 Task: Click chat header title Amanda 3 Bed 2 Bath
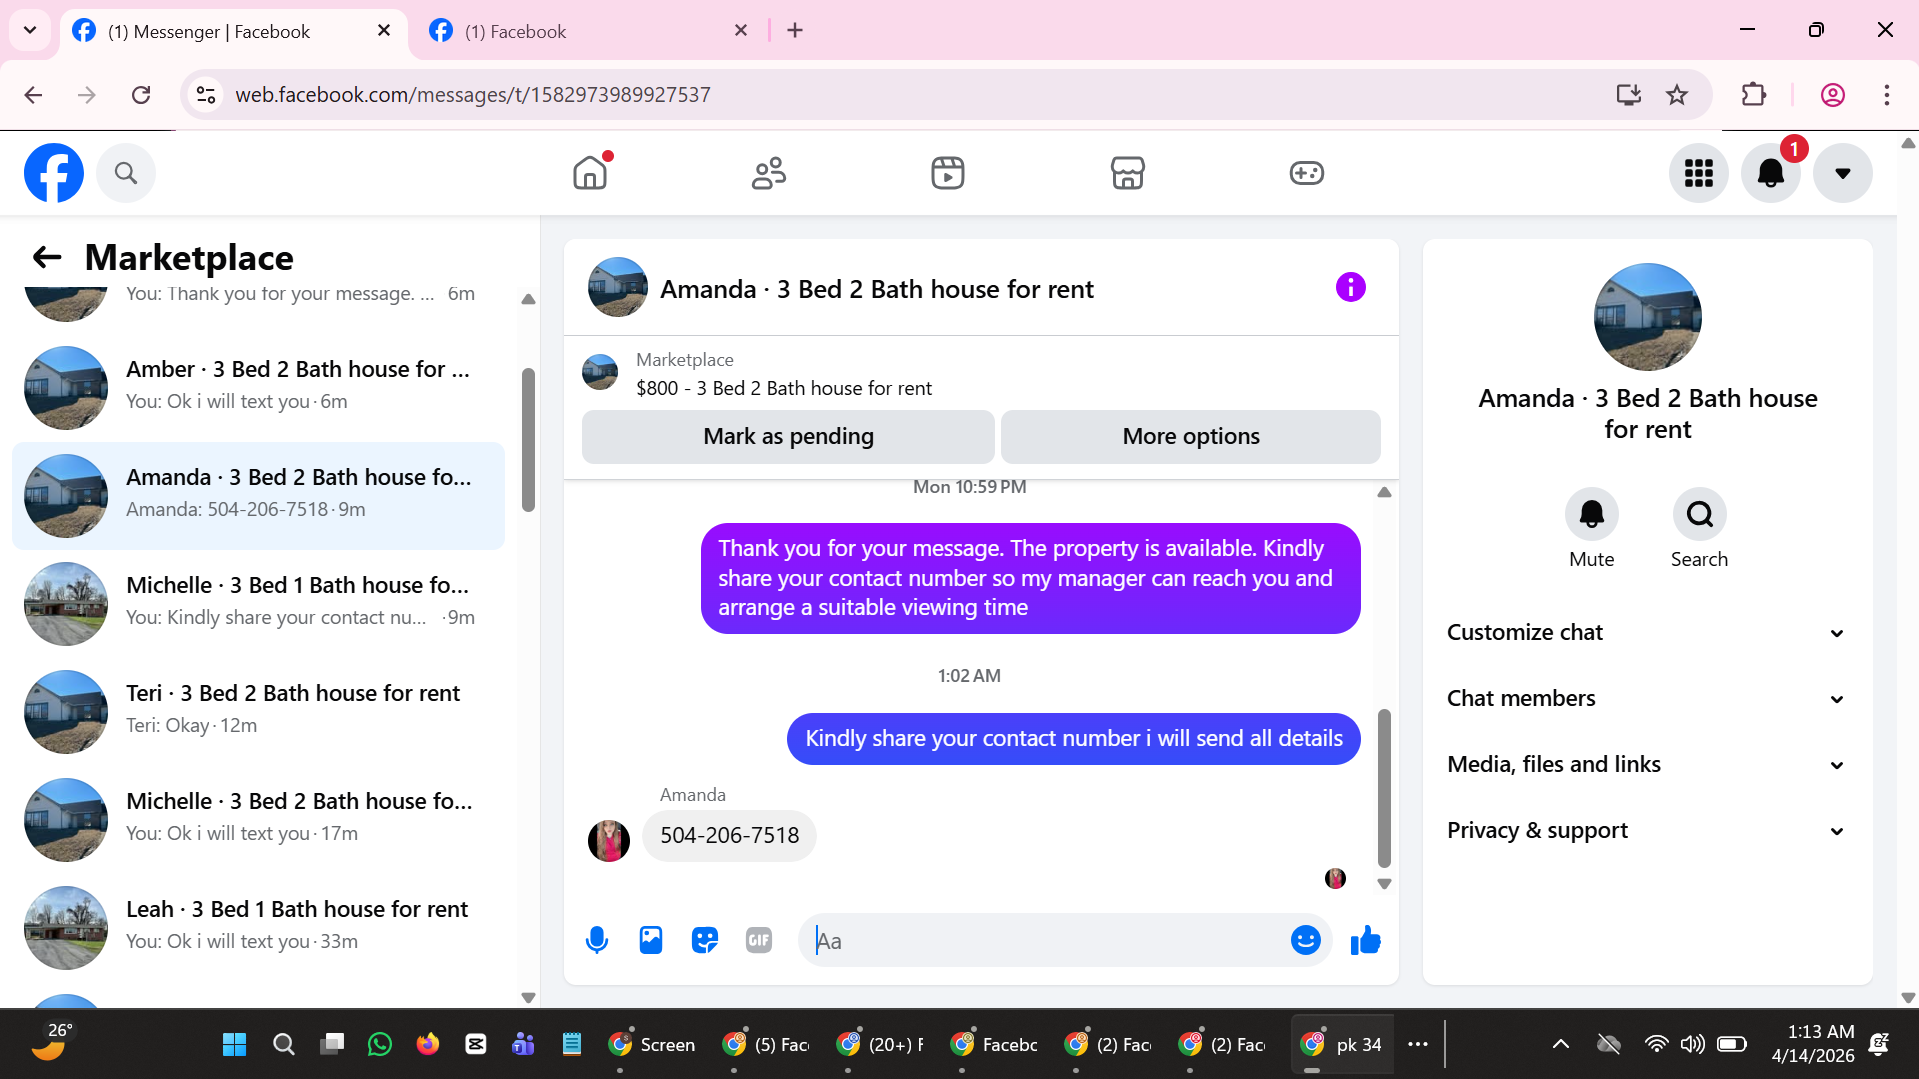pyautogui.click(x=877, y=289)
